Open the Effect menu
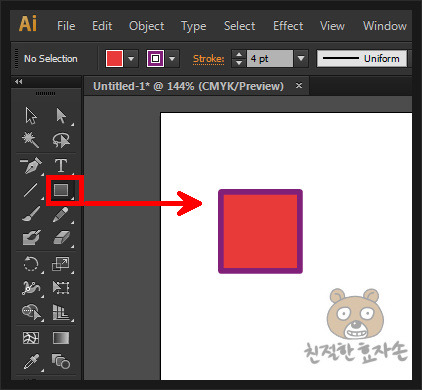 point(288,26)
